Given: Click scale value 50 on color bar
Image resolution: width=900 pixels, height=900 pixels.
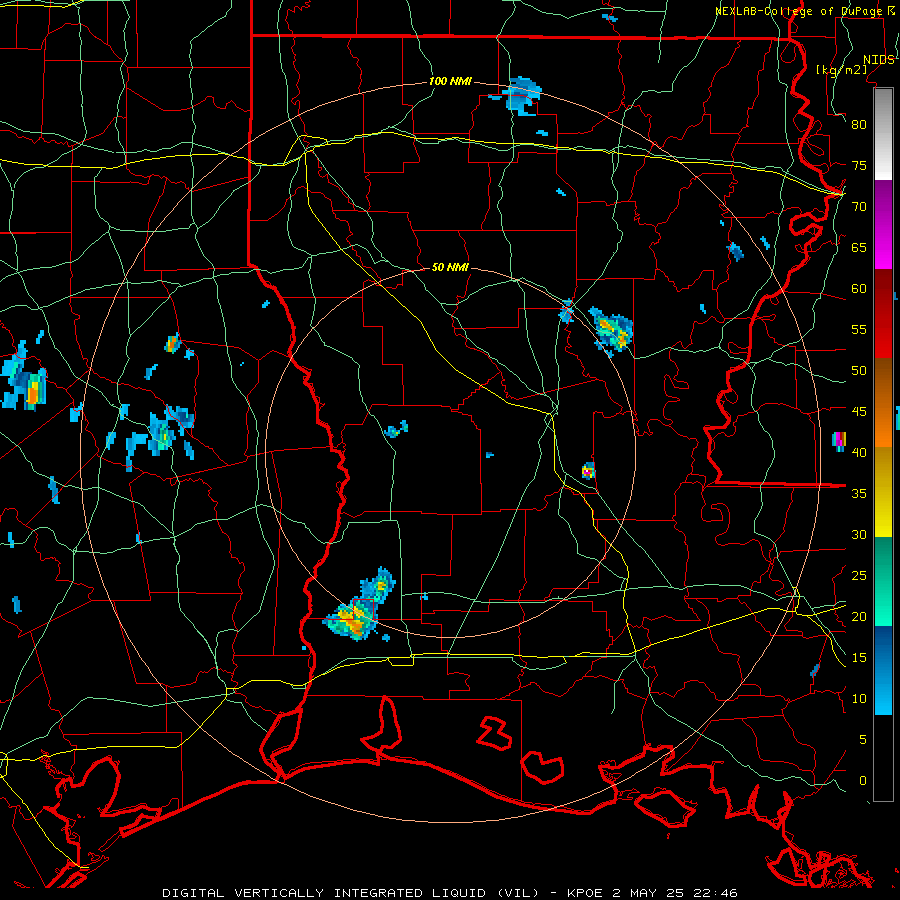Looking at the screenshot, I should (859, 370).
